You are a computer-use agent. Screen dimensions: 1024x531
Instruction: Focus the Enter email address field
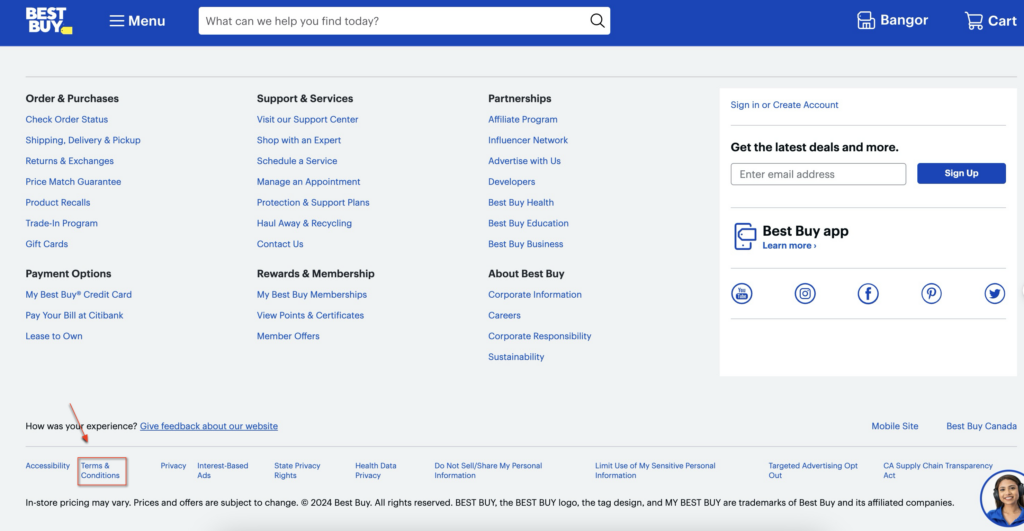[818, 174]
